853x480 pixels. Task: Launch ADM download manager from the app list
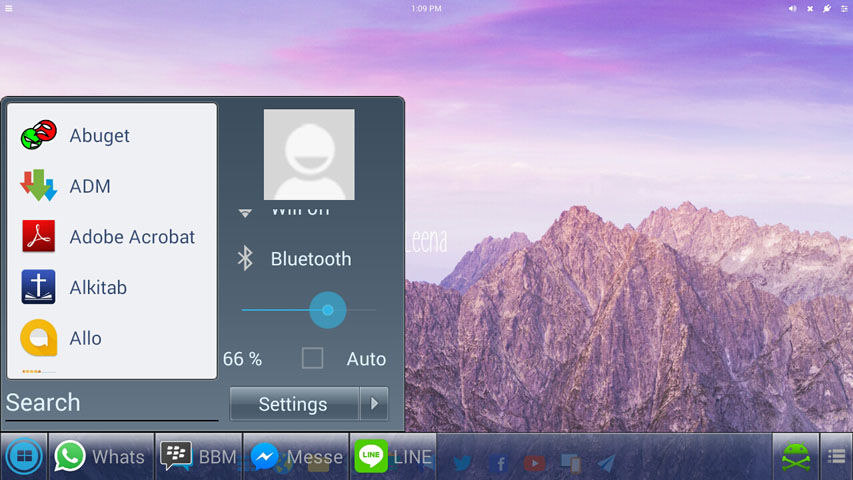coord(112,186)
